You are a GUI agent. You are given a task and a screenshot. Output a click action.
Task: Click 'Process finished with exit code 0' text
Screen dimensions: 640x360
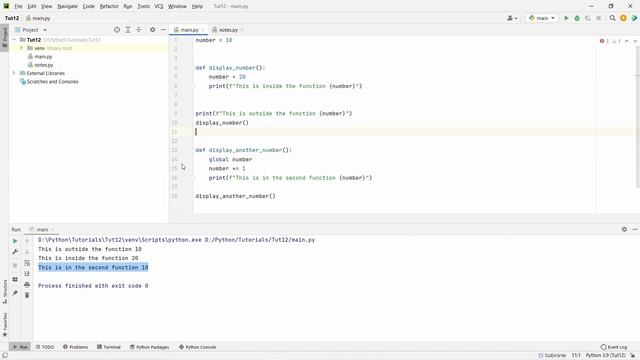click(x=93, y=286)
